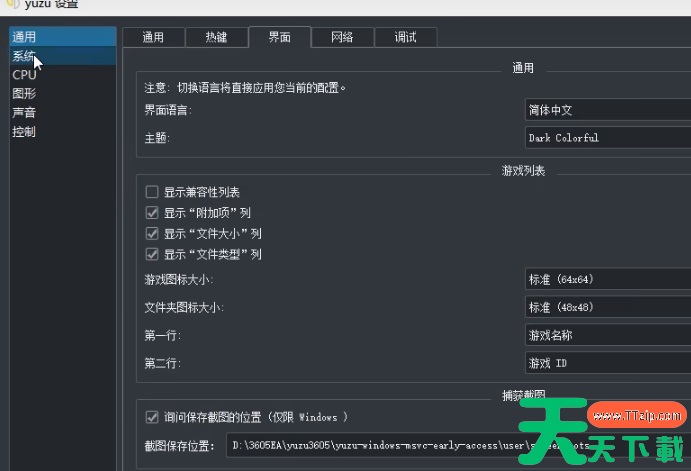This screenshot has width=691, height=471.
Task: Click the 游戏列表 group heading
Action: (524, 171)
